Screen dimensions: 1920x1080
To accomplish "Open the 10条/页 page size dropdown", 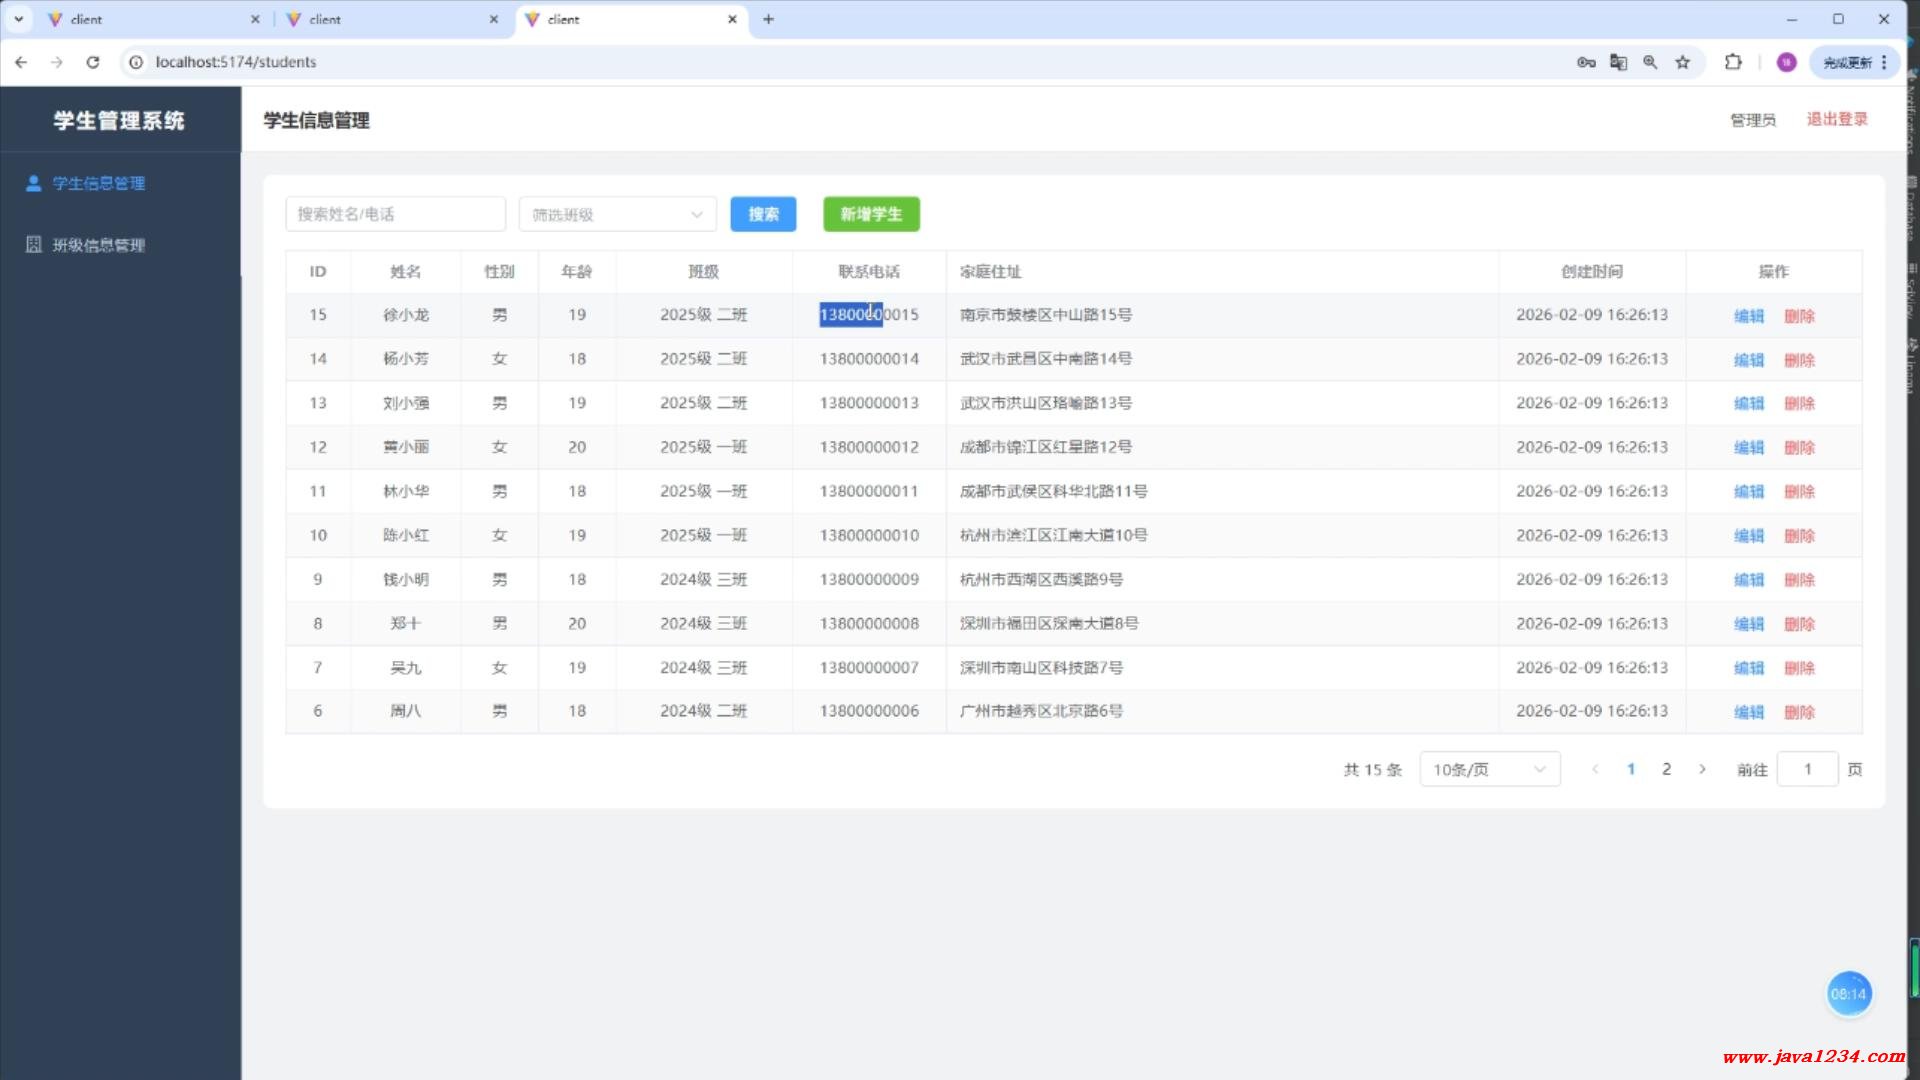I will coord(1489,769).
